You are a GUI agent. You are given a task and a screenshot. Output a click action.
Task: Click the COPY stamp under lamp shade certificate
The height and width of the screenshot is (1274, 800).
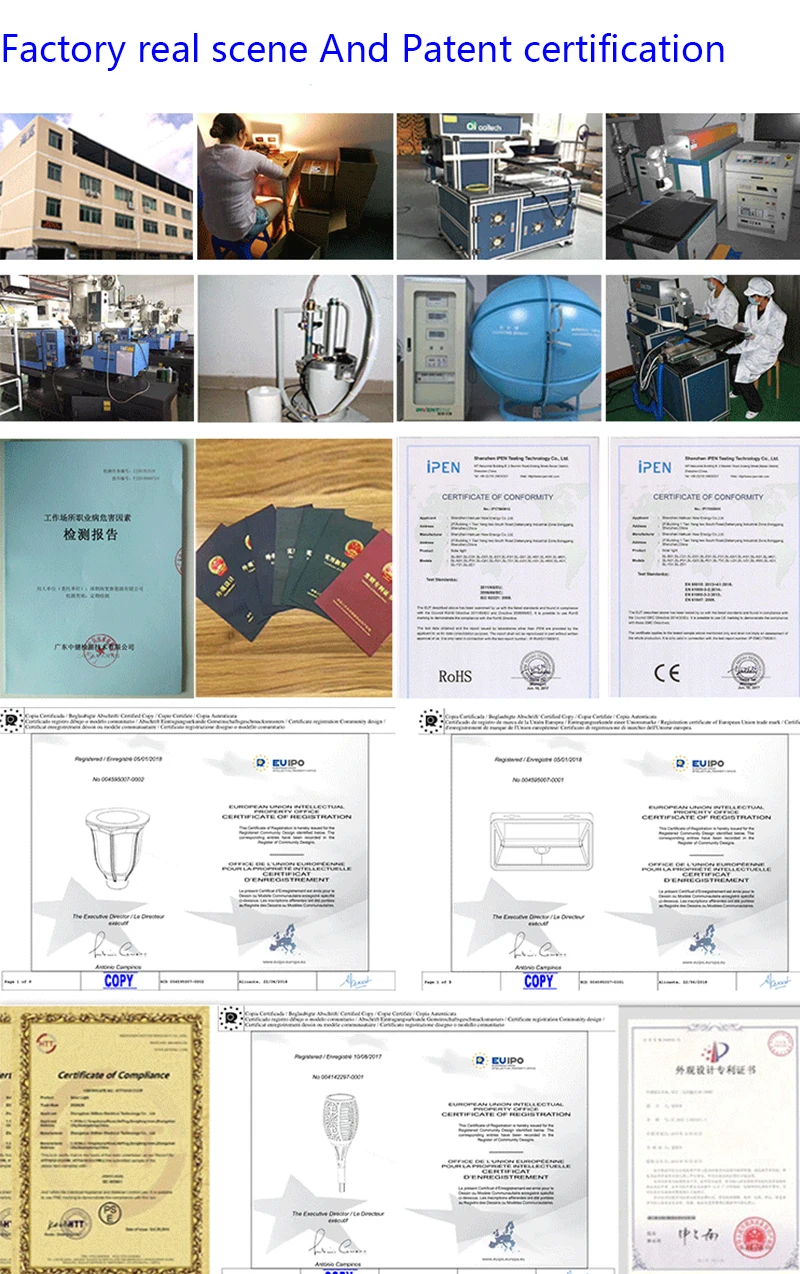[x=119, y=981]
